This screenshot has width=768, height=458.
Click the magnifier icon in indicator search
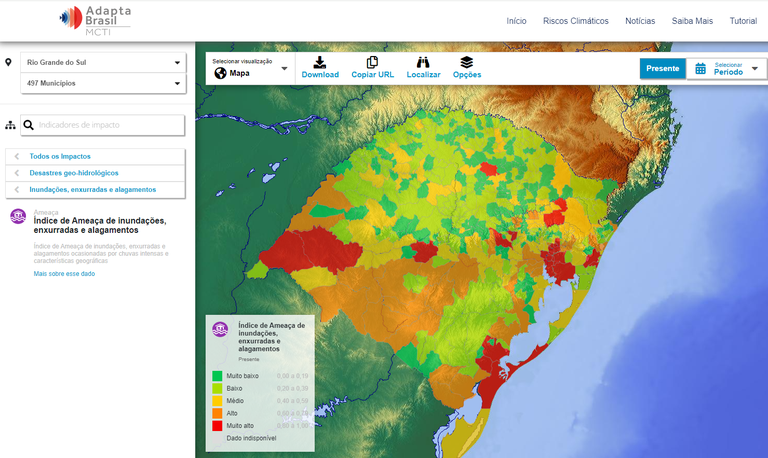pos(29,125)
